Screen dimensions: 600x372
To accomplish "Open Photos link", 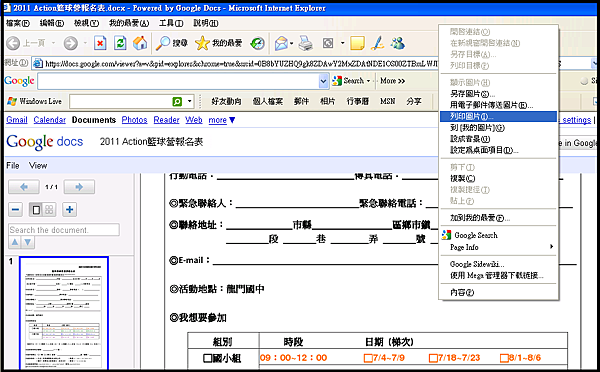I will (x=134, y=120).
